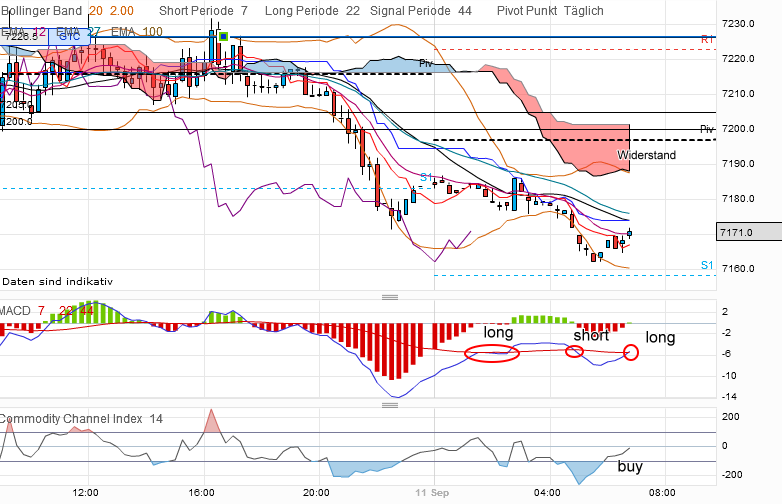This screenshot has width=782, height=504.
Task: Open the Bollinger Band indicator label
Action: point(41,10)
